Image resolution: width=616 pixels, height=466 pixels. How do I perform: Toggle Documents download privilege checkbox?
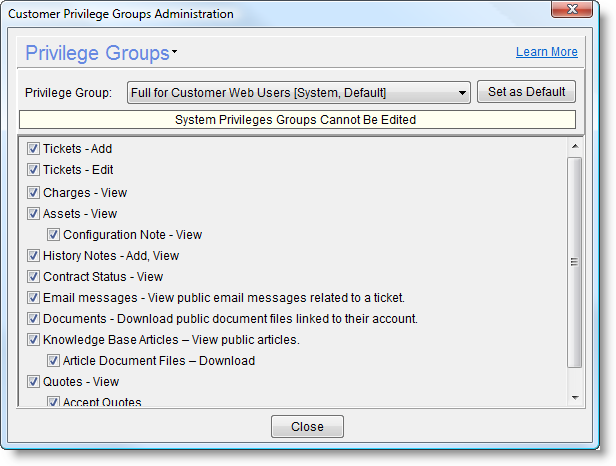point(33,319)
